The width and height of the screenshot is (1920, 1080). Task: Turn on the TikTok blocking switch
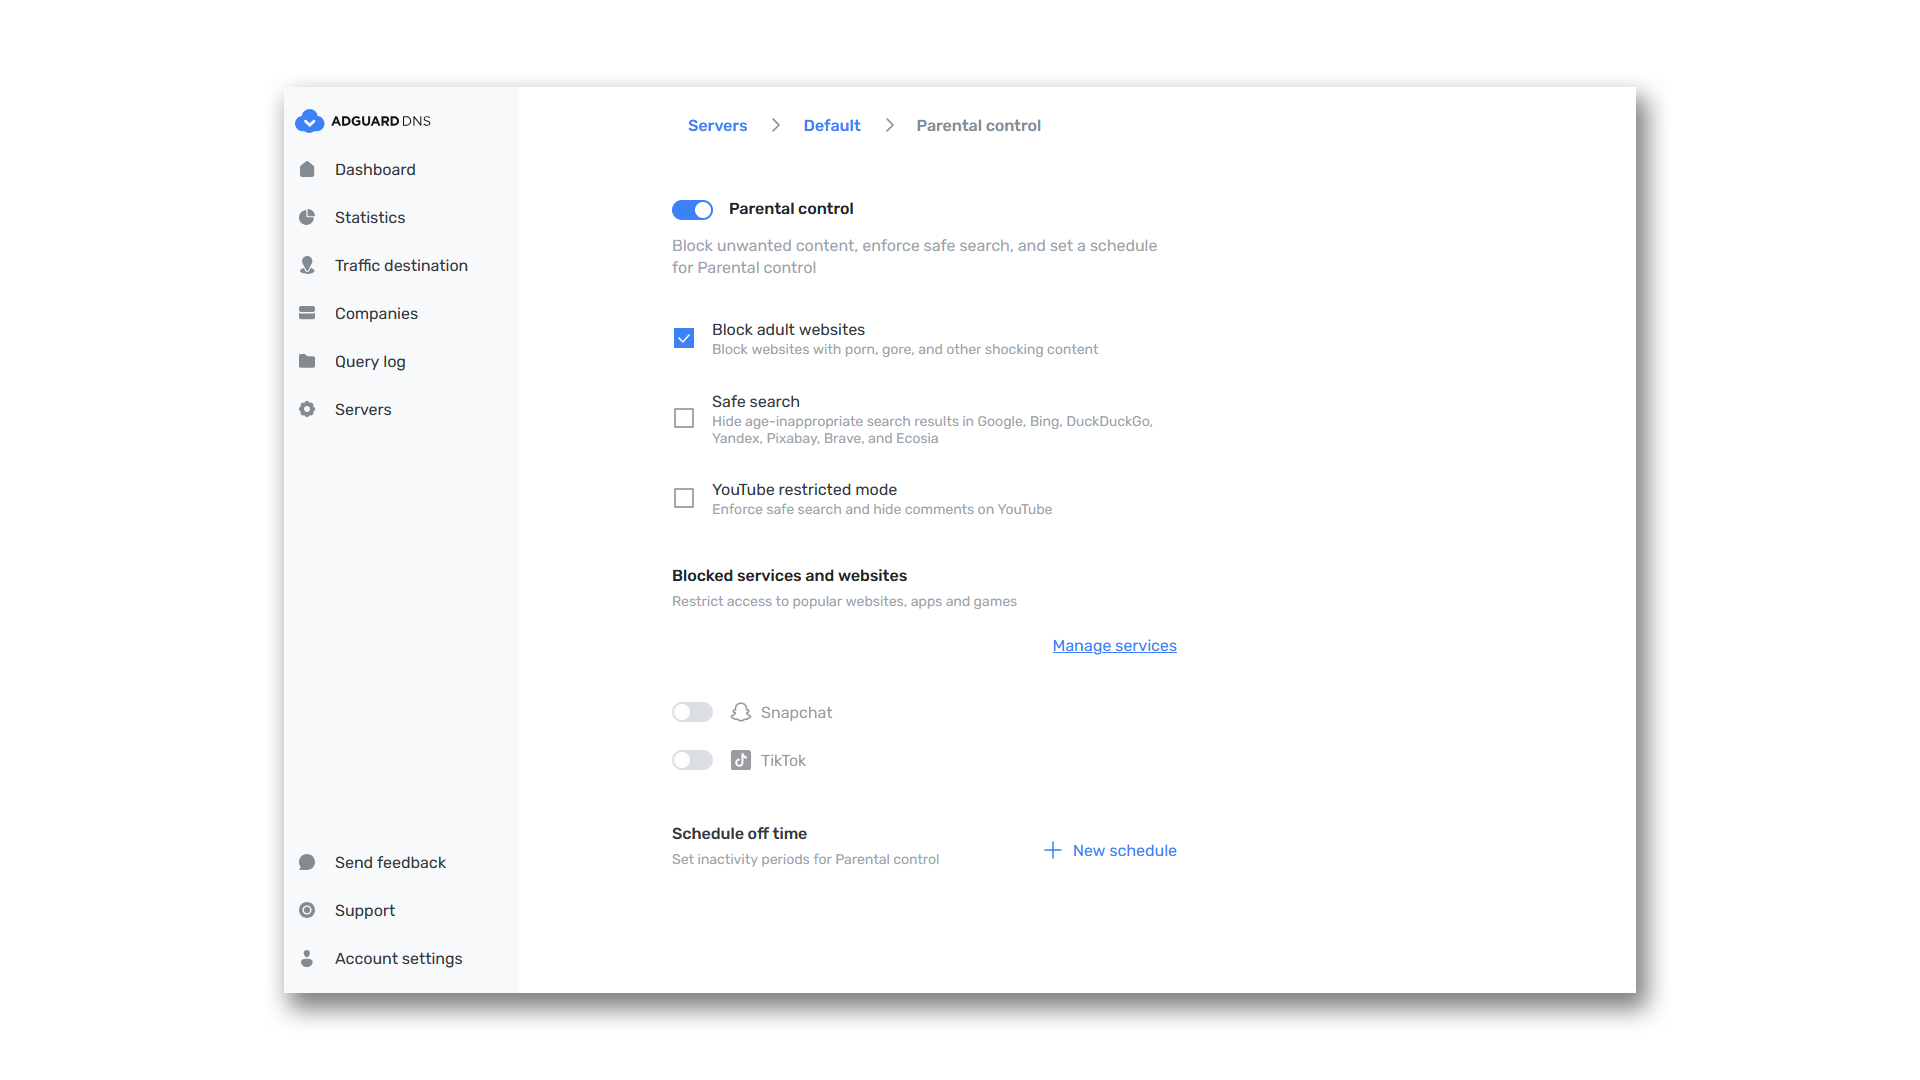[x=692, y=761]
